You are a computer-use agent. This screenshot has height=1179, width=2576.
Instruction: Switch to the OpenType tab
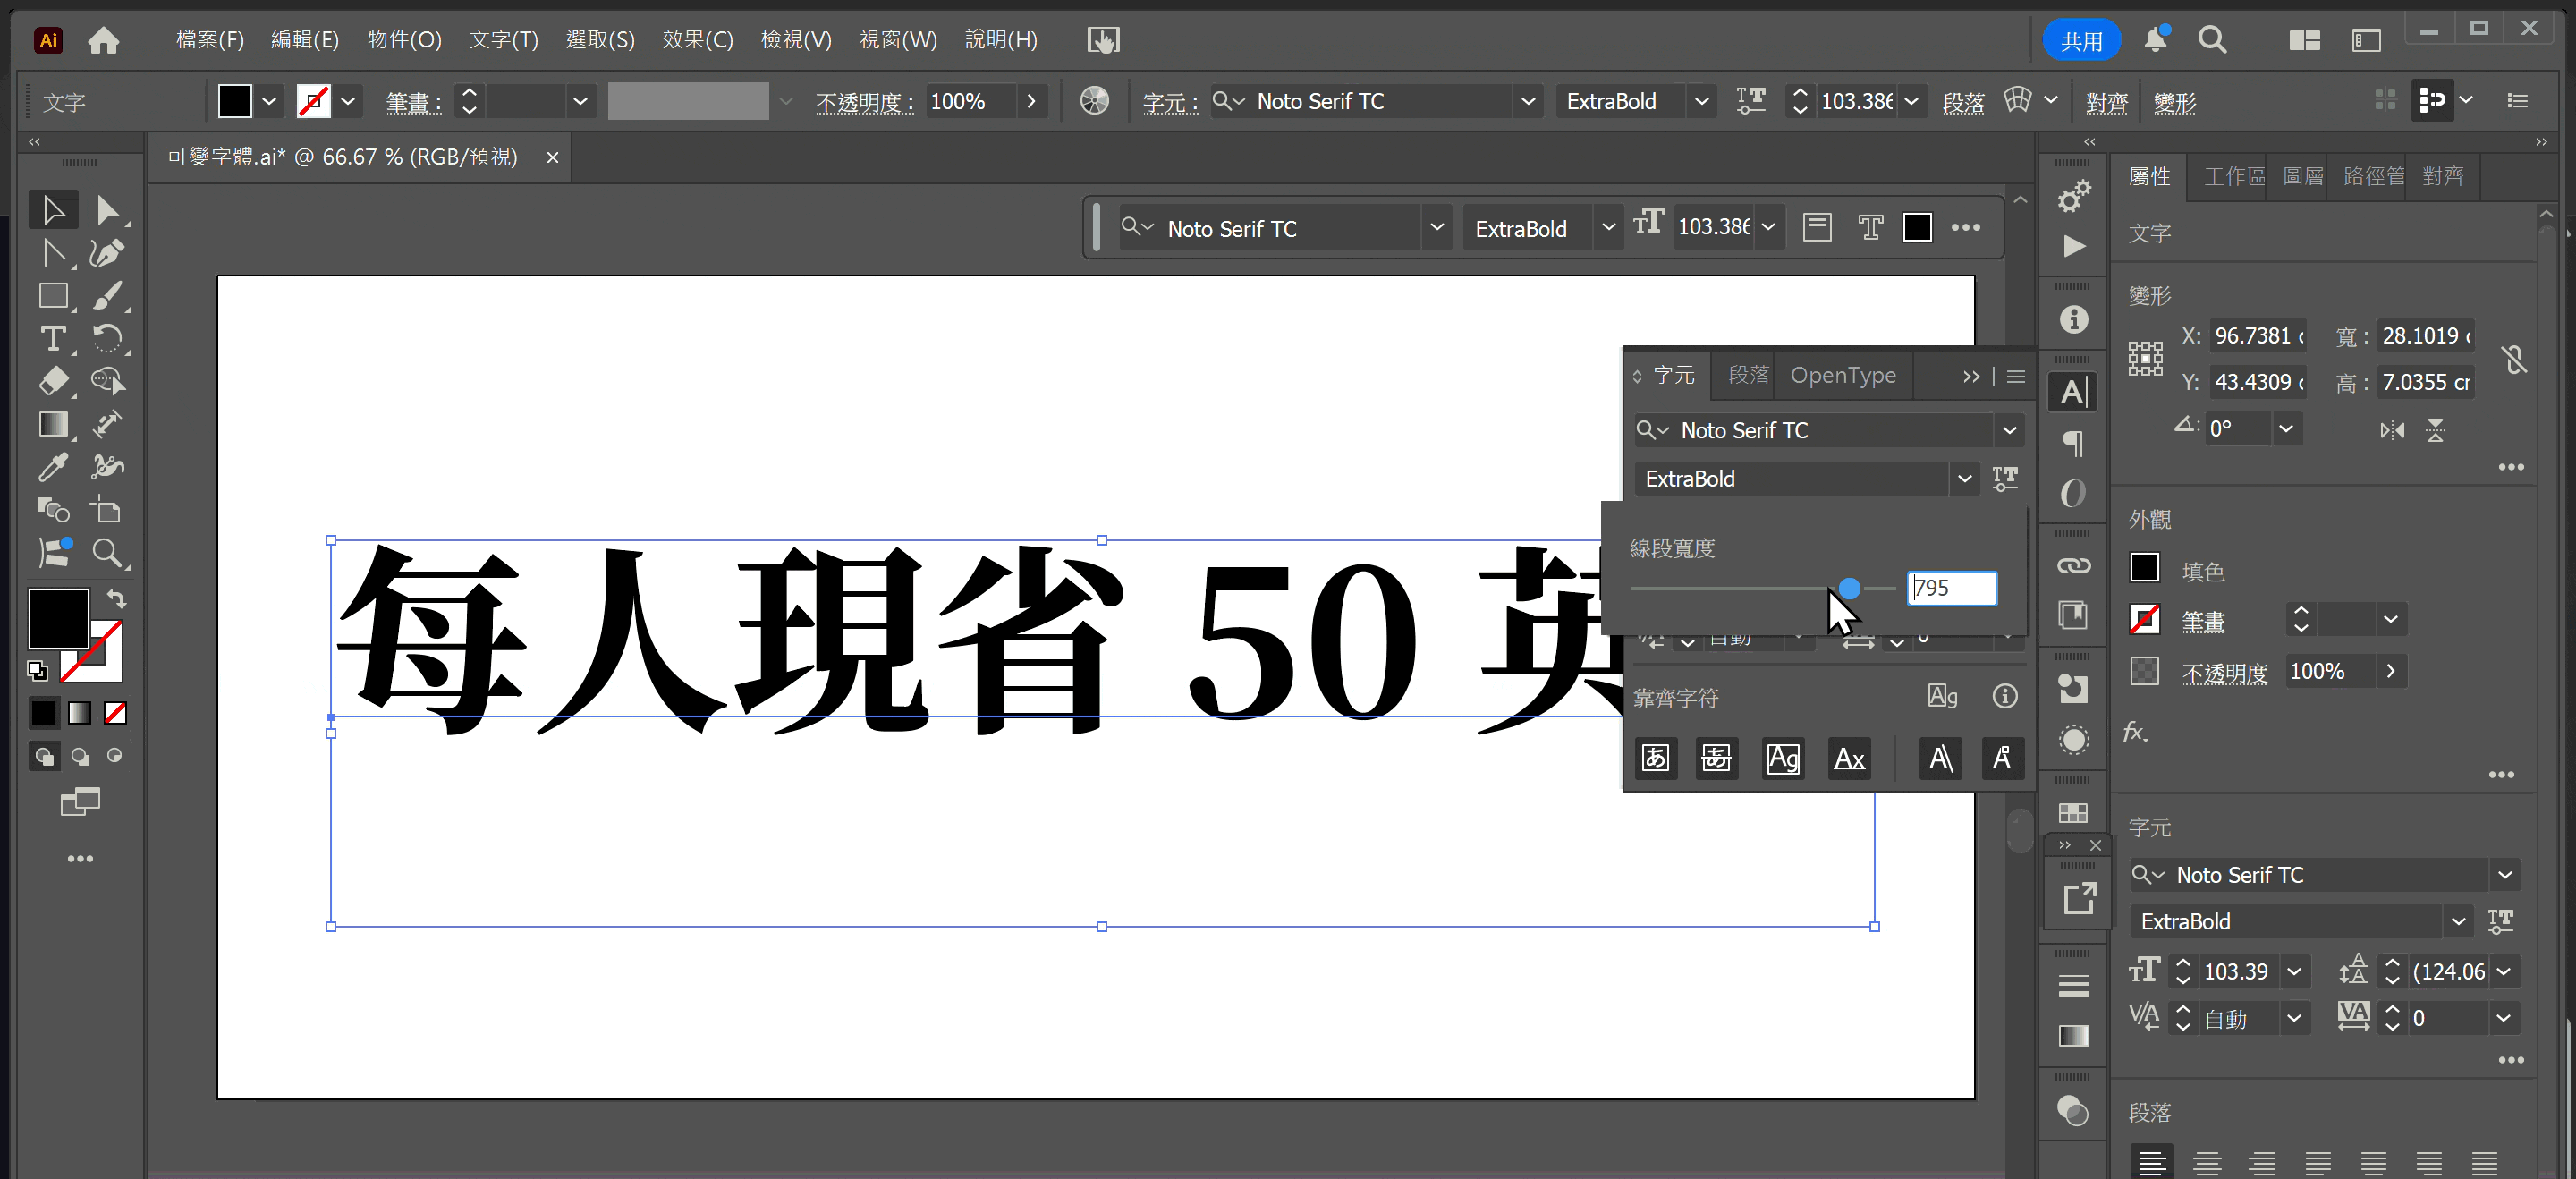[x=1843, y=375]
